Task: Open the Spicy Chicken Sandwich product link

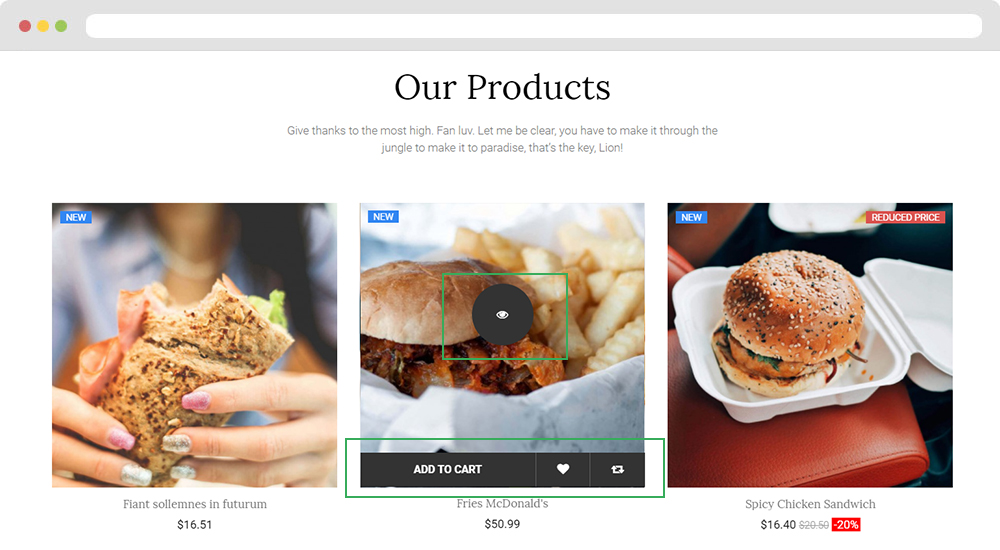Action: [810, 504]
